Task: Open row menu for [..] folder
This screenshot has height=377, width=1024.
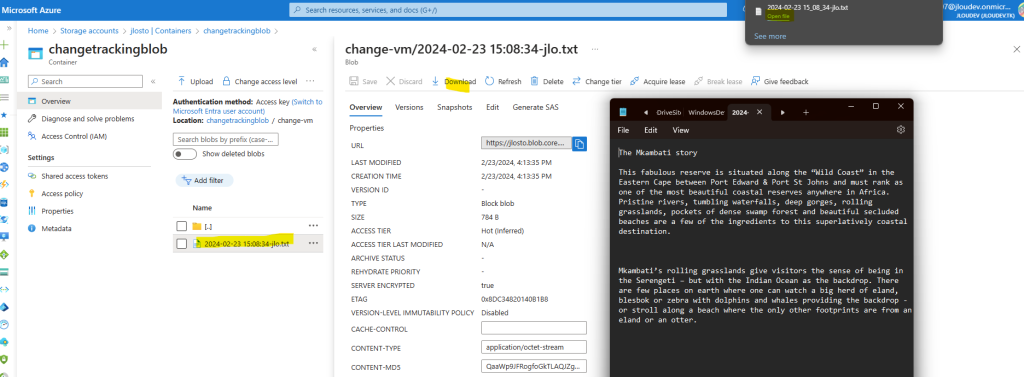Action: [x=313, y=225]
